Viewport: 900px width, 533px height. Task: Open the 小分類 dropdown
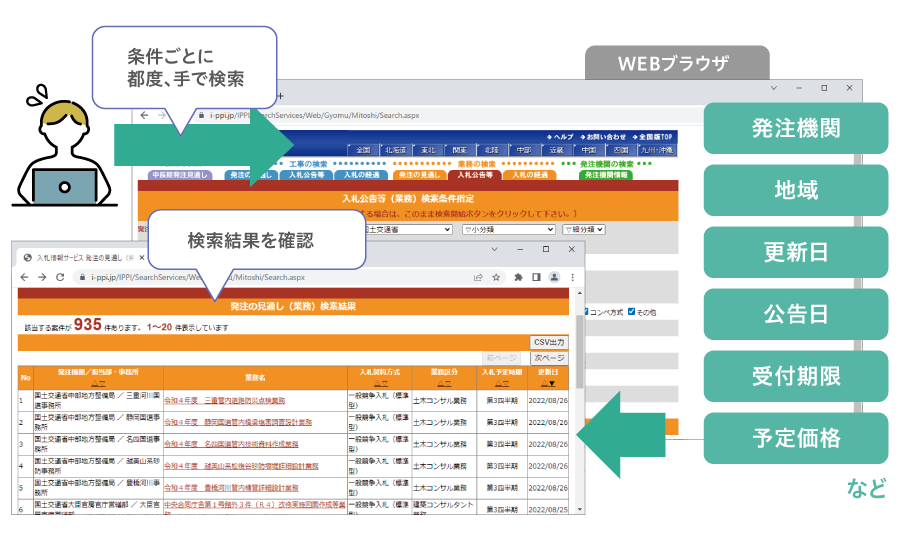tap(509, 229)
